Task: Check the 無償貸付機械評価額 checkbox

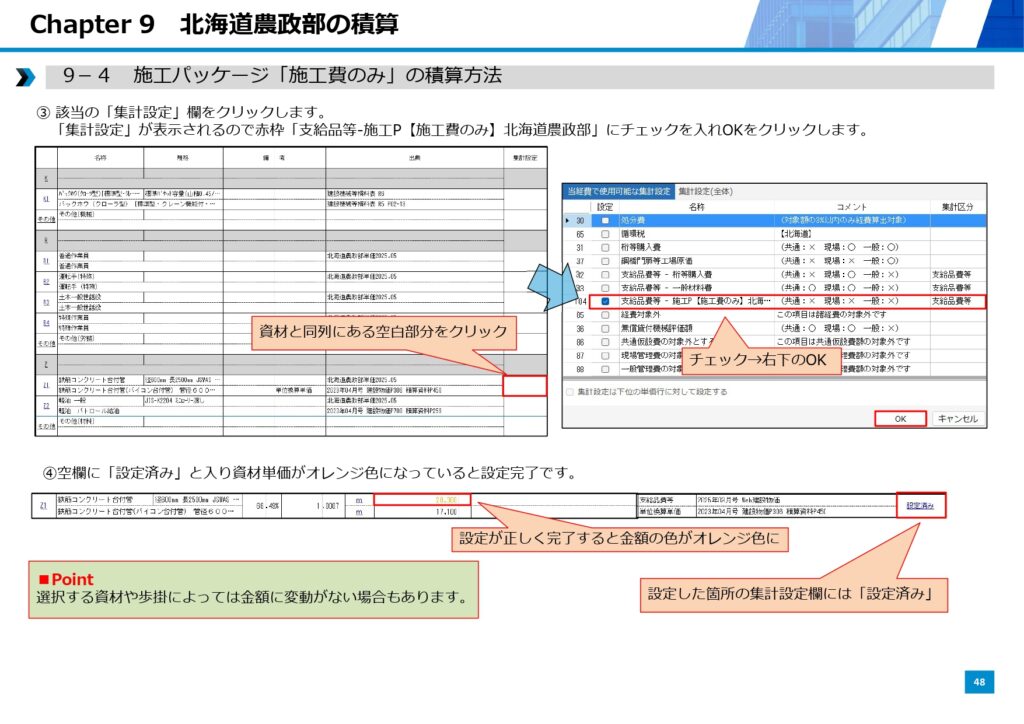Action: [x=605, y=328]
